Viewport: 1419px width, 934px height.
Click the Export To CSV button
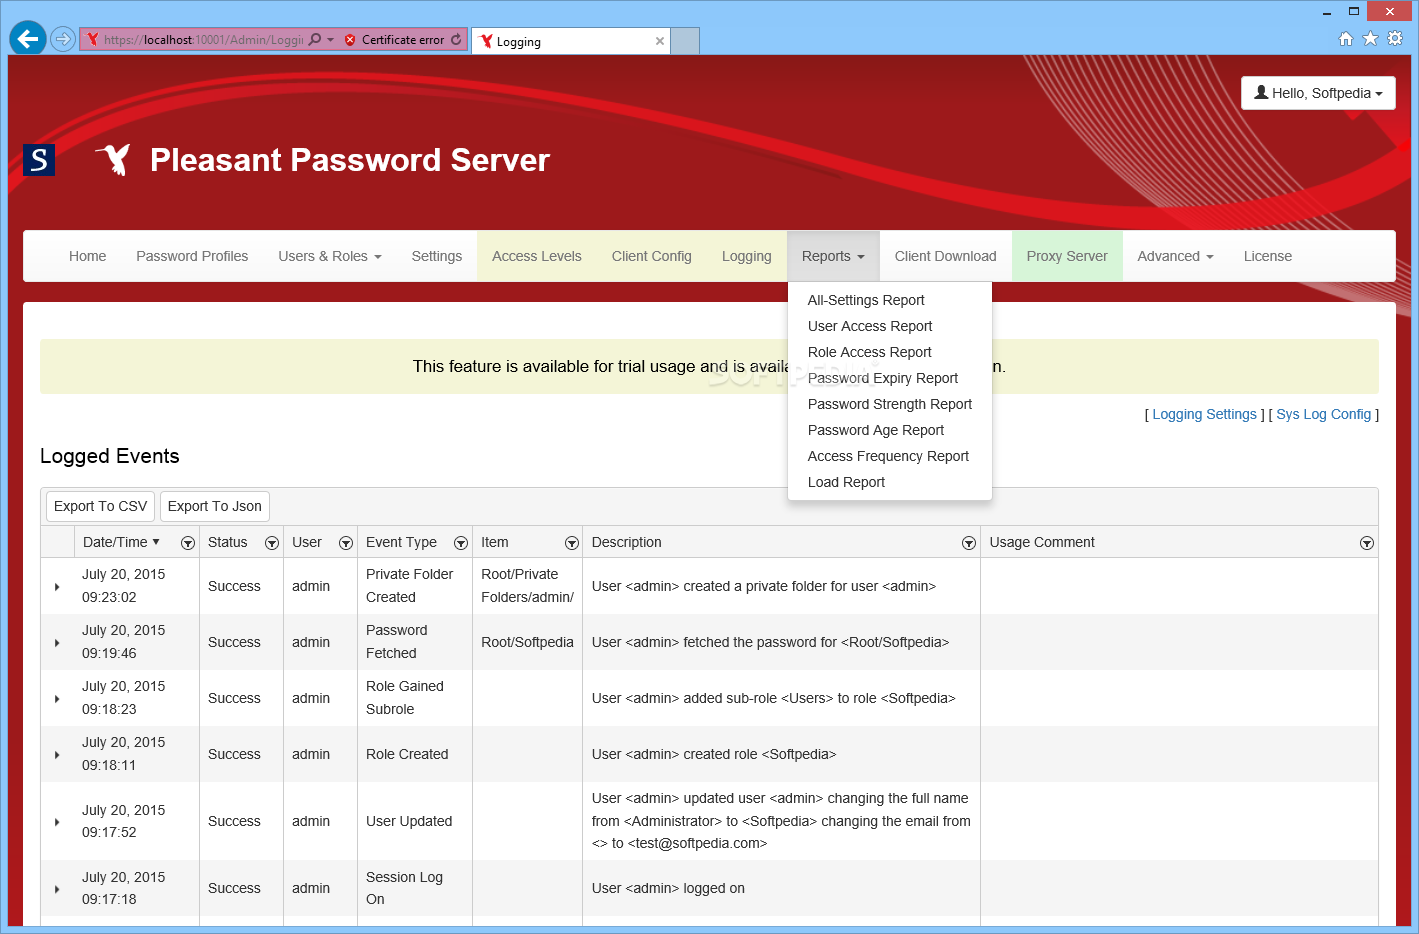pos(100,506)
